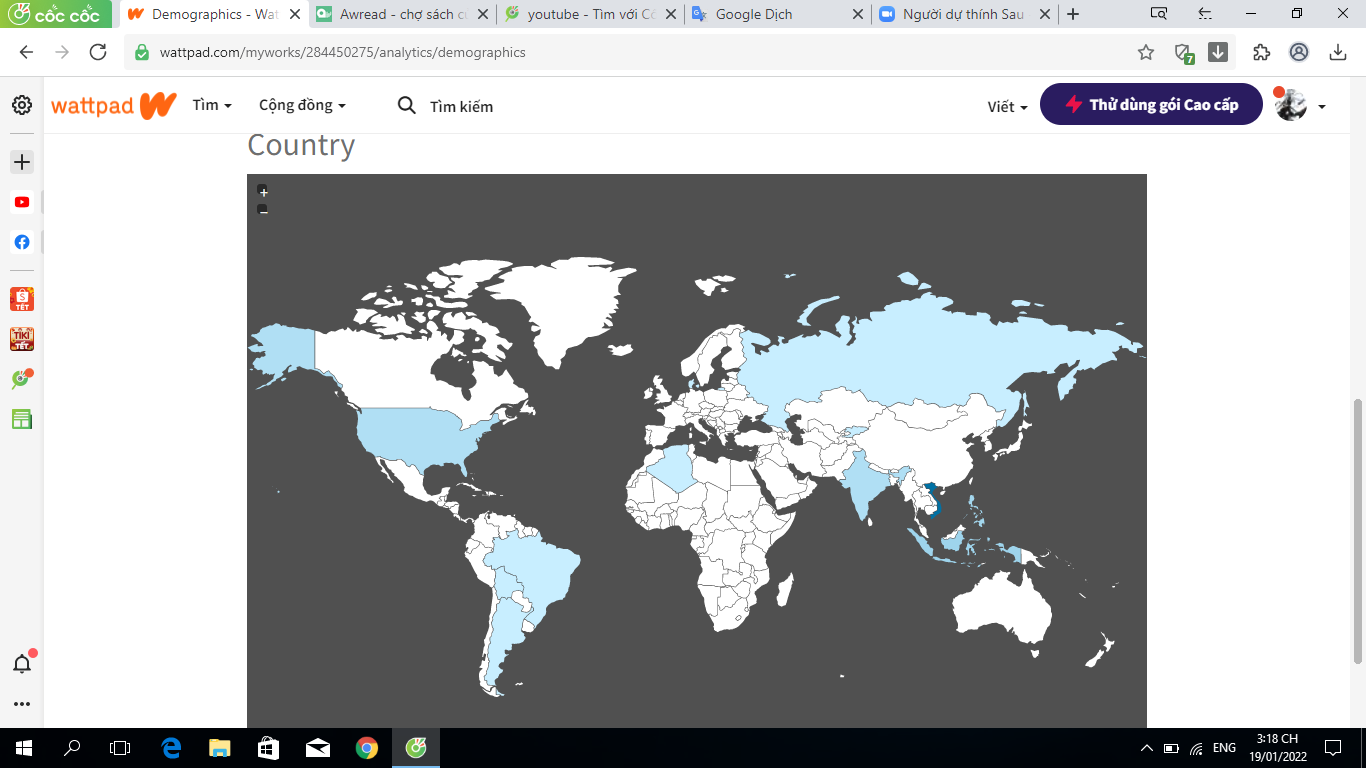Click Thử dùng gói Cao cấp button
The image size is (1366, 768).
[1151, 105]
